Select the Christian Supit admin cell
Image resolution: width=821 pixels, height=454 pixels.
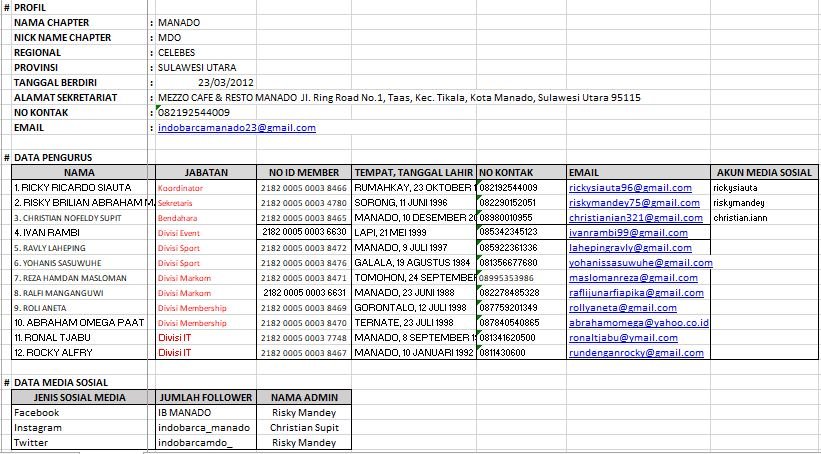coord(304,428)
